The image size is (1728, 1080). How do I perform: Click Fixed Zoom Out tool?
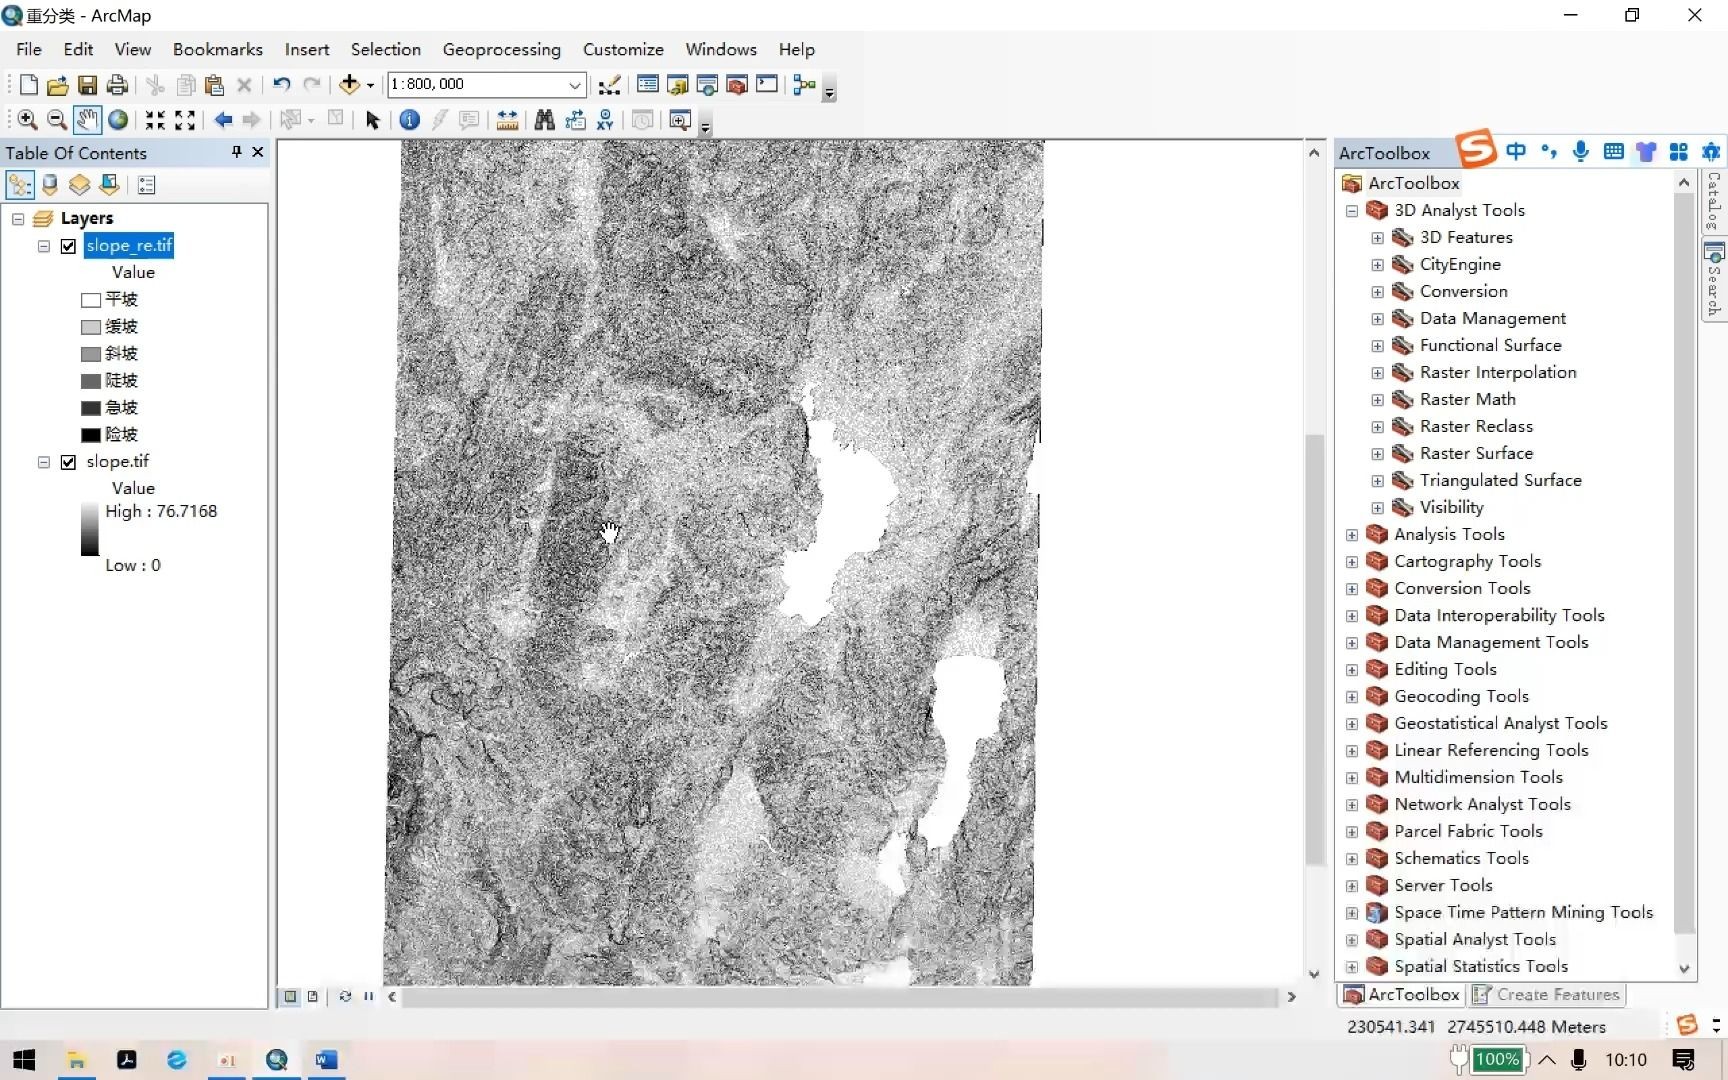185,120
